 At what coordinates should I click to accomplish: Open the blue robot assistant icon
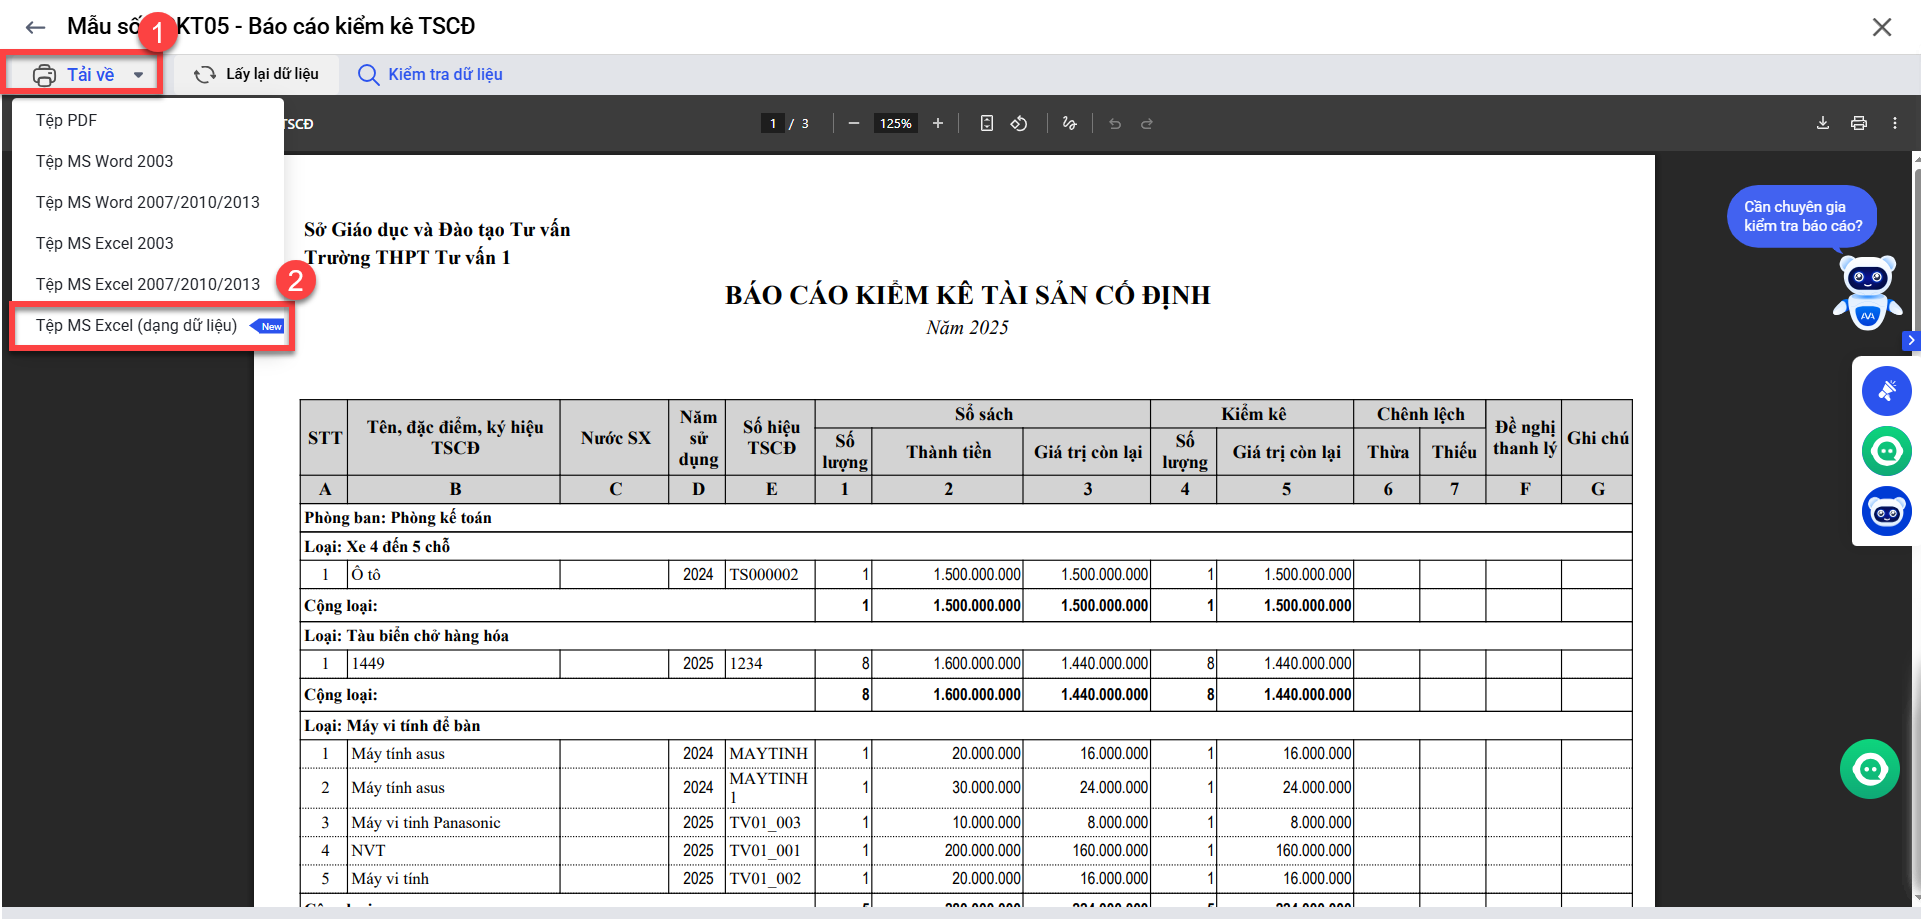1886,512
